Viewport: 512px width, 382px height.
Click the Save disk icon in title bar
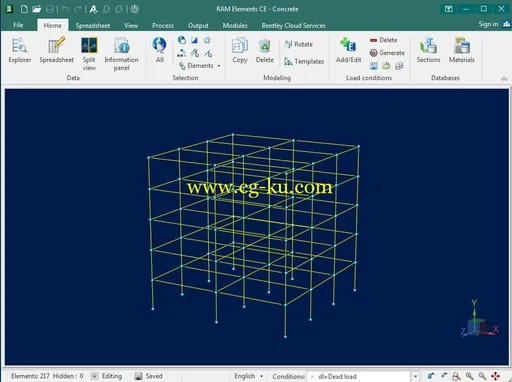(x=49, y=9)
